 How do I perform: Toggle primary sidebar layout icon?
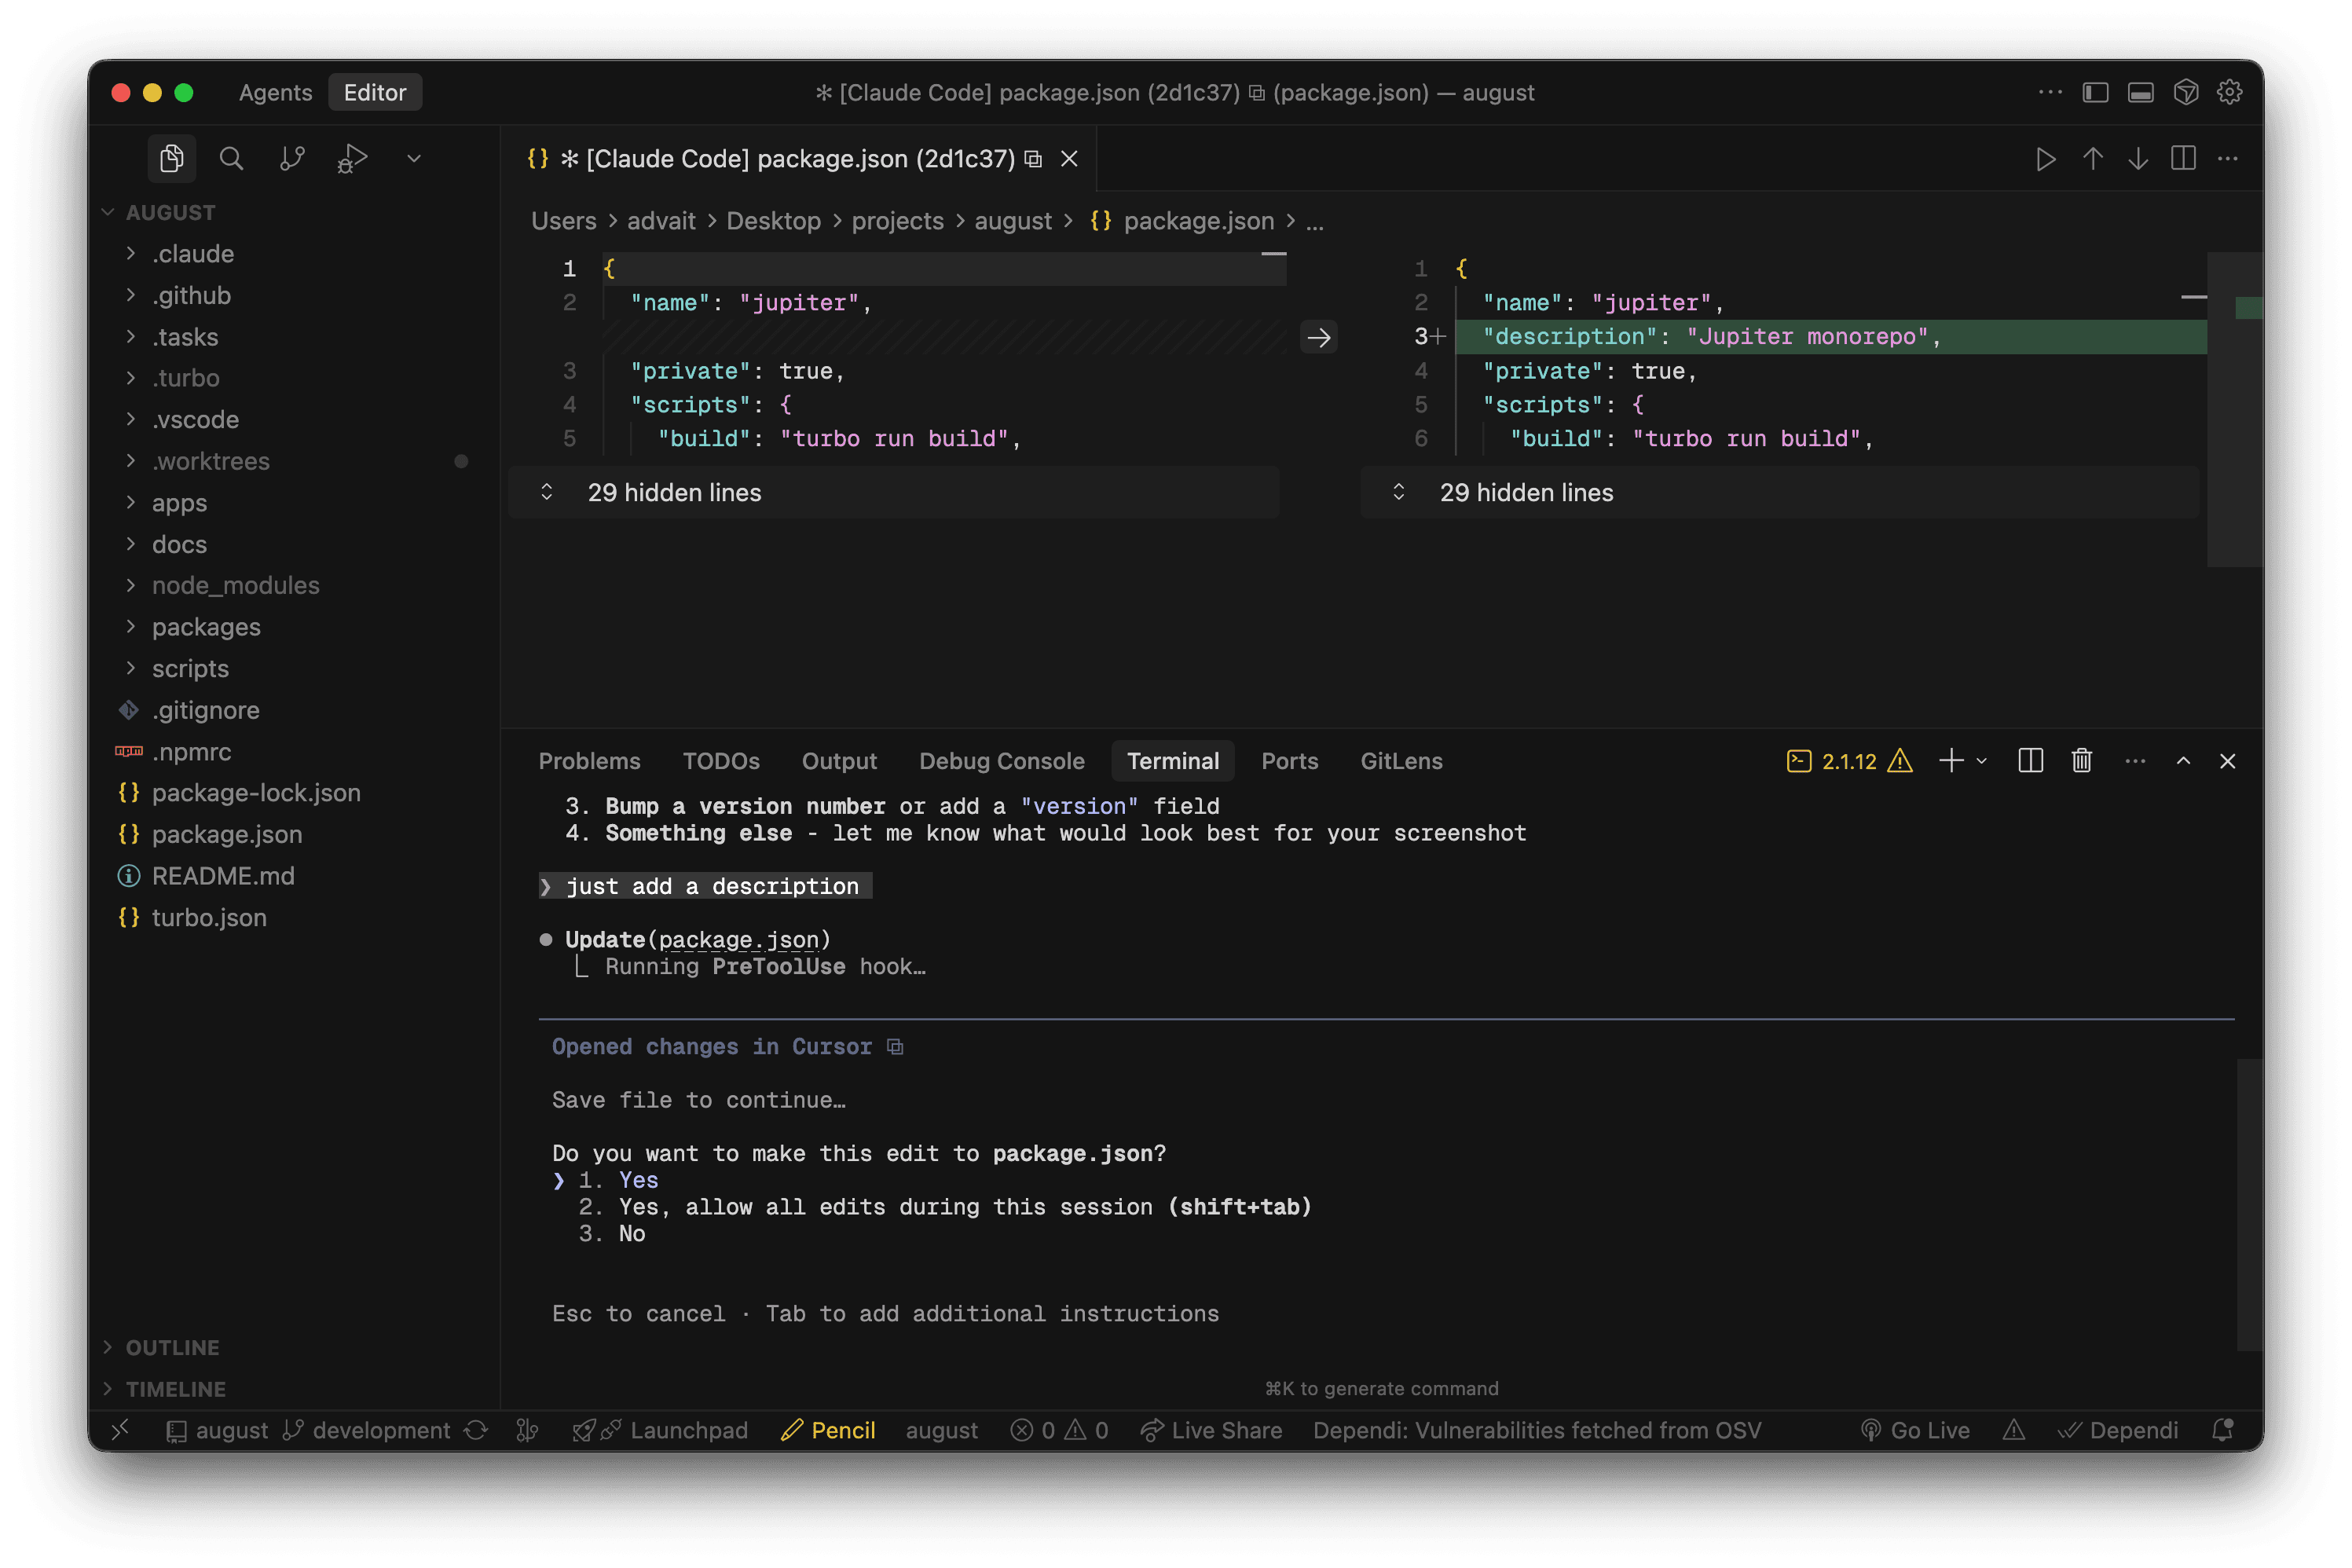pos(2095,92)
